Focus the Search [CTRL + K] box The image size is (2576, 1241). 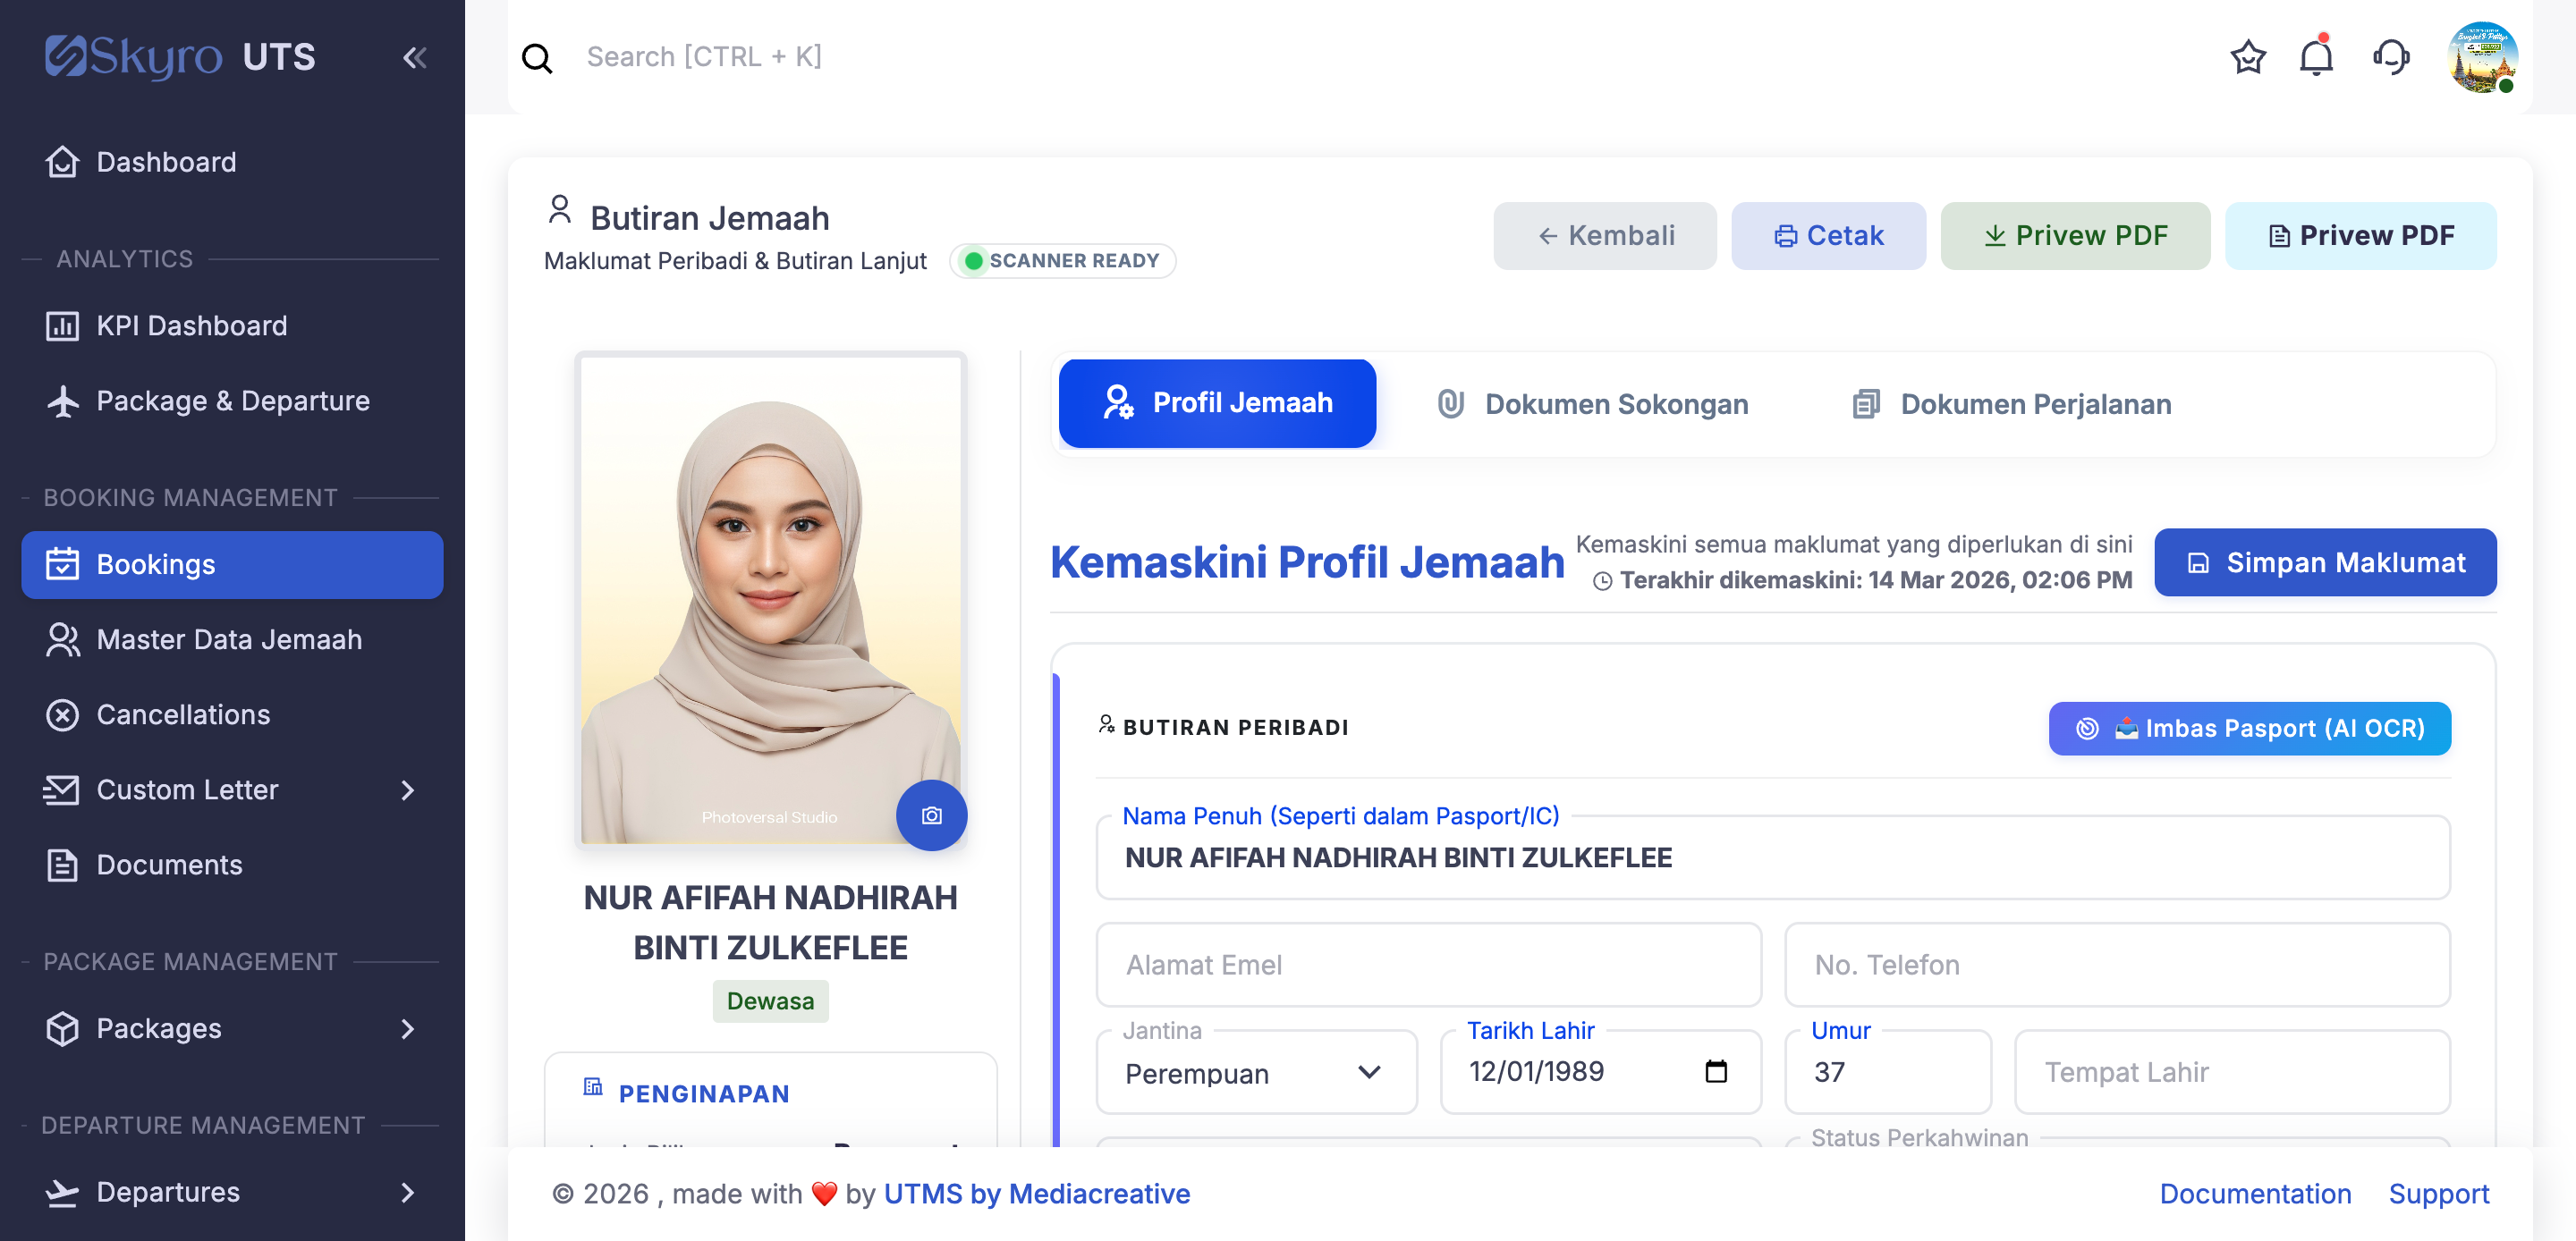[x=703, y=57]
